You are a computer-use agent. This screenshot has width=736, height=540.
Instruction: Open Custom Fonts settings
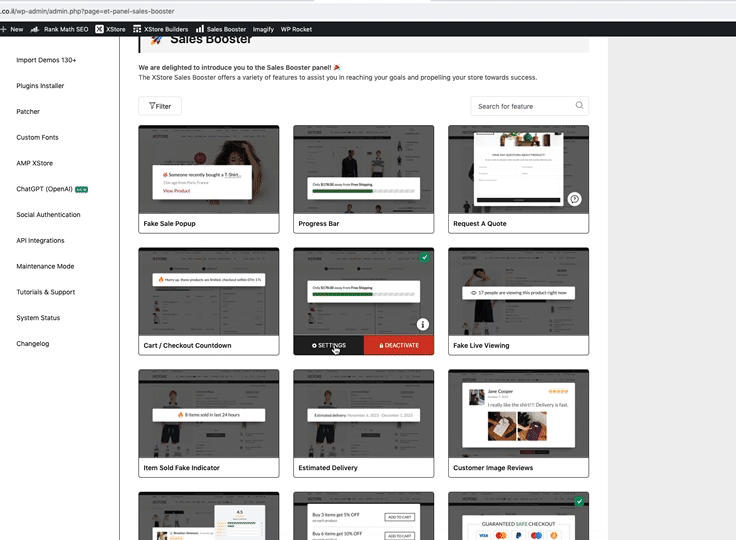tap(38, 138)
